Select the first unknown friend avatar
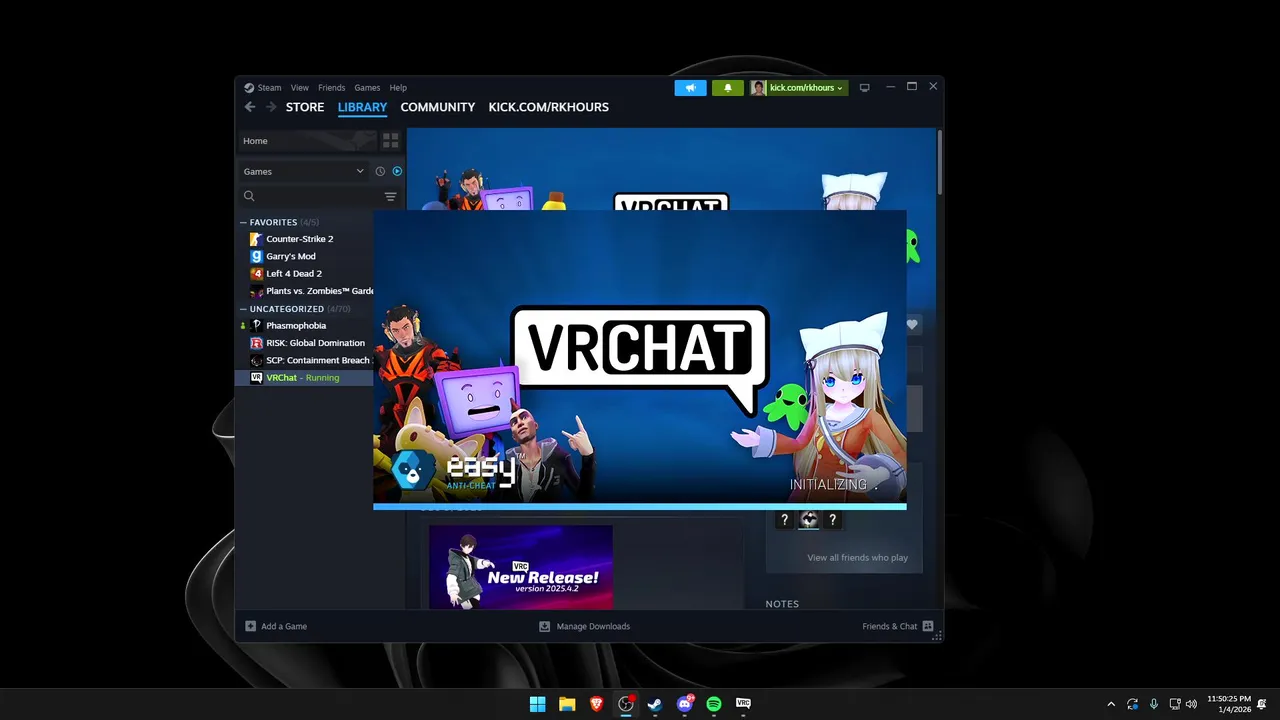1280x720 pixels. tap(785, 520)
